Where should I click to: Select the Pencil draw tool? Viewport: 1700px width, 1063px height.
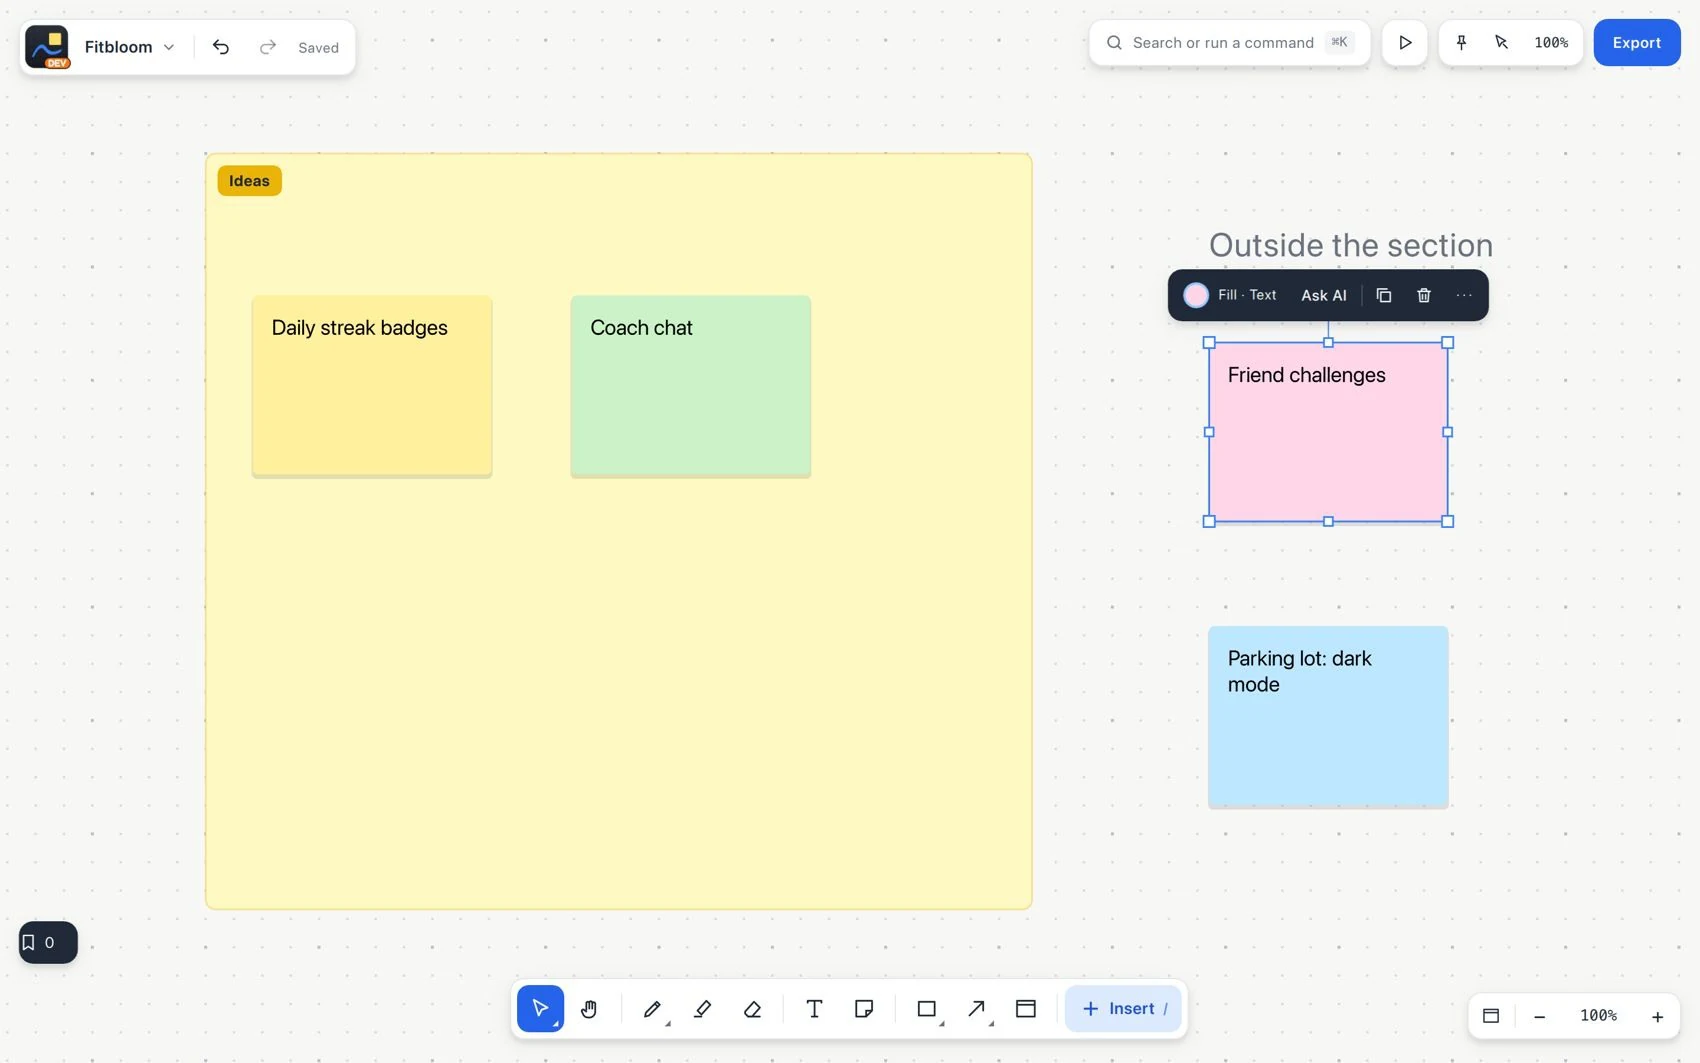click(652, 1009)
